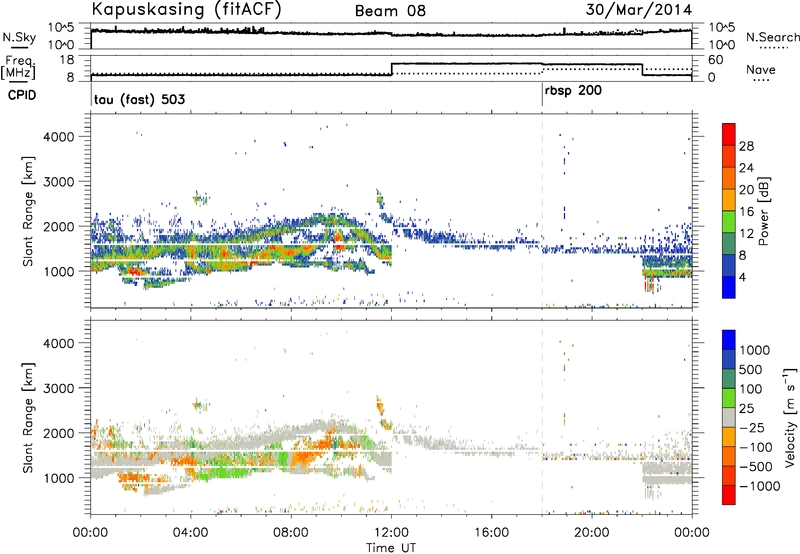Click the 'Power [dB]' color bar label
Screen dimensions: 800x554
click(x=763, y=211)
